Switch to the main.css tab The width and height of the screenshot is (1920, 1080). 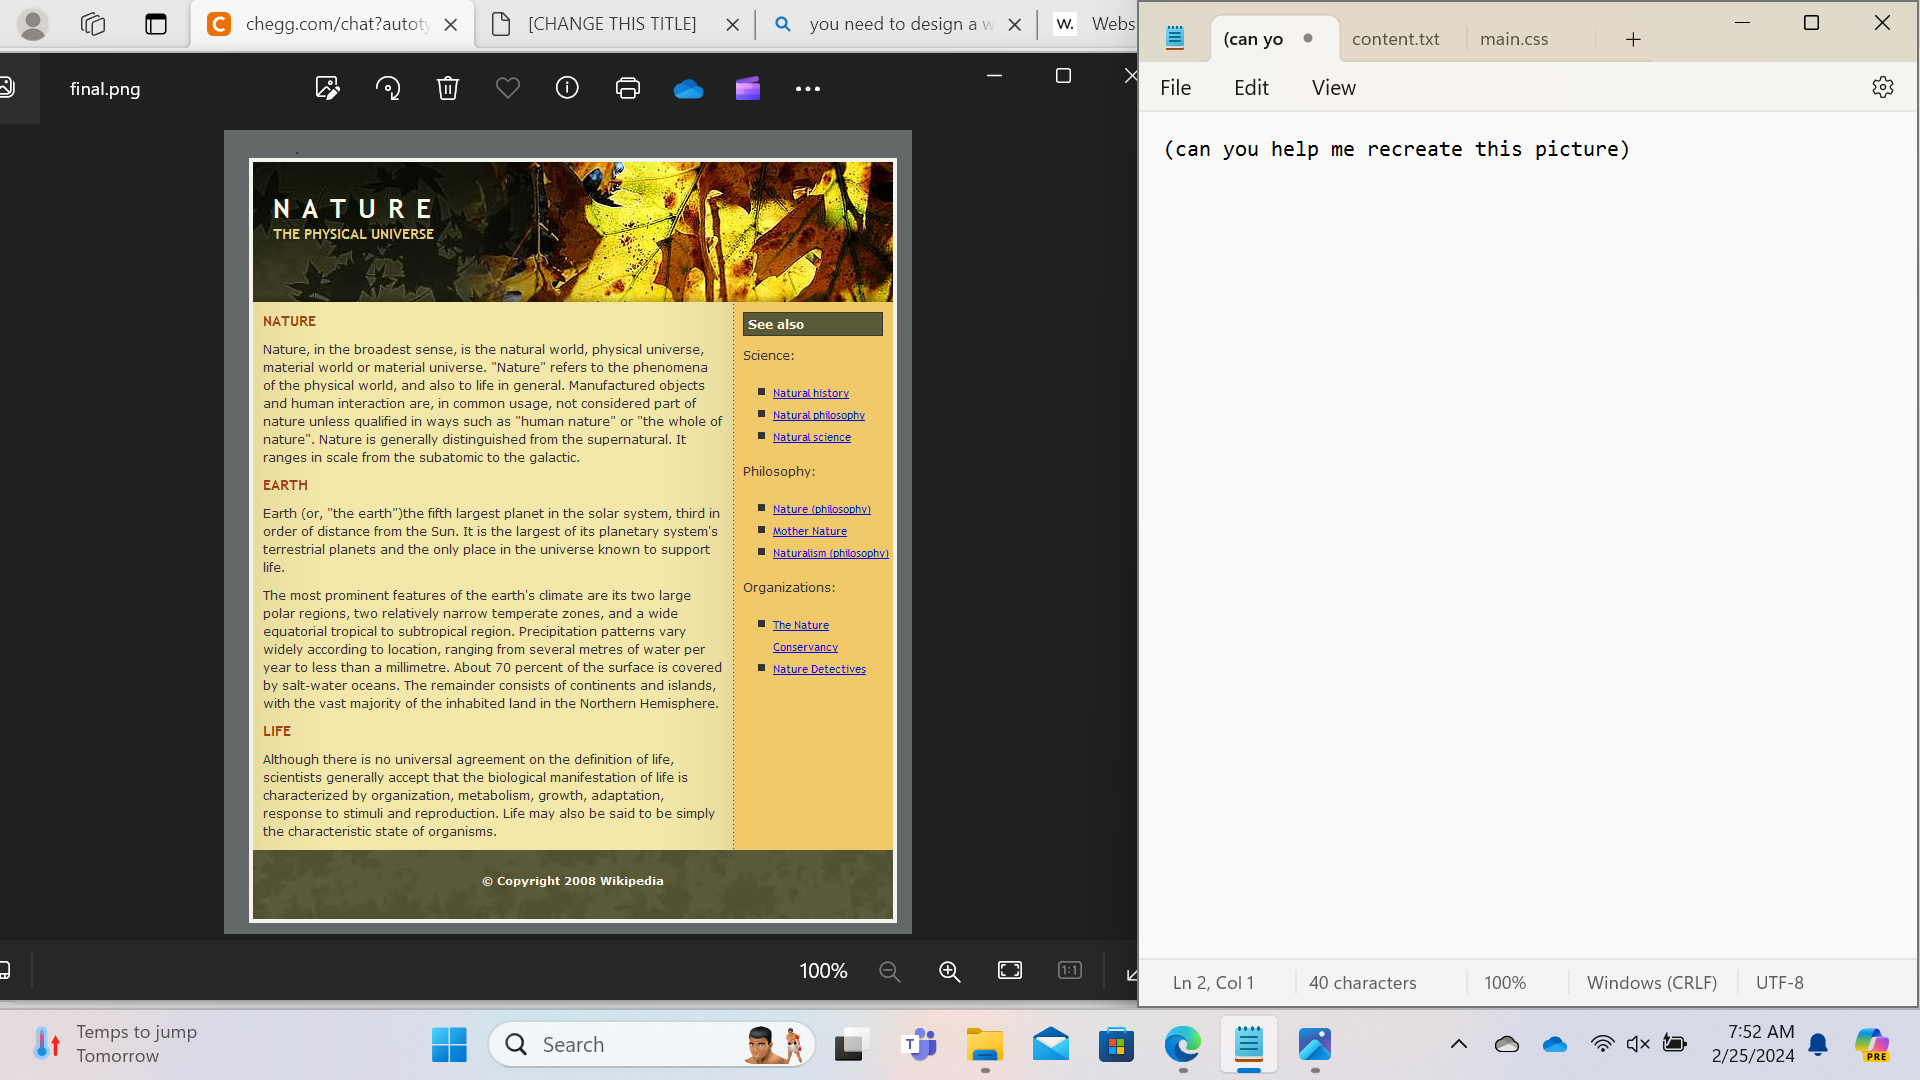click(x=1514, y=38)
